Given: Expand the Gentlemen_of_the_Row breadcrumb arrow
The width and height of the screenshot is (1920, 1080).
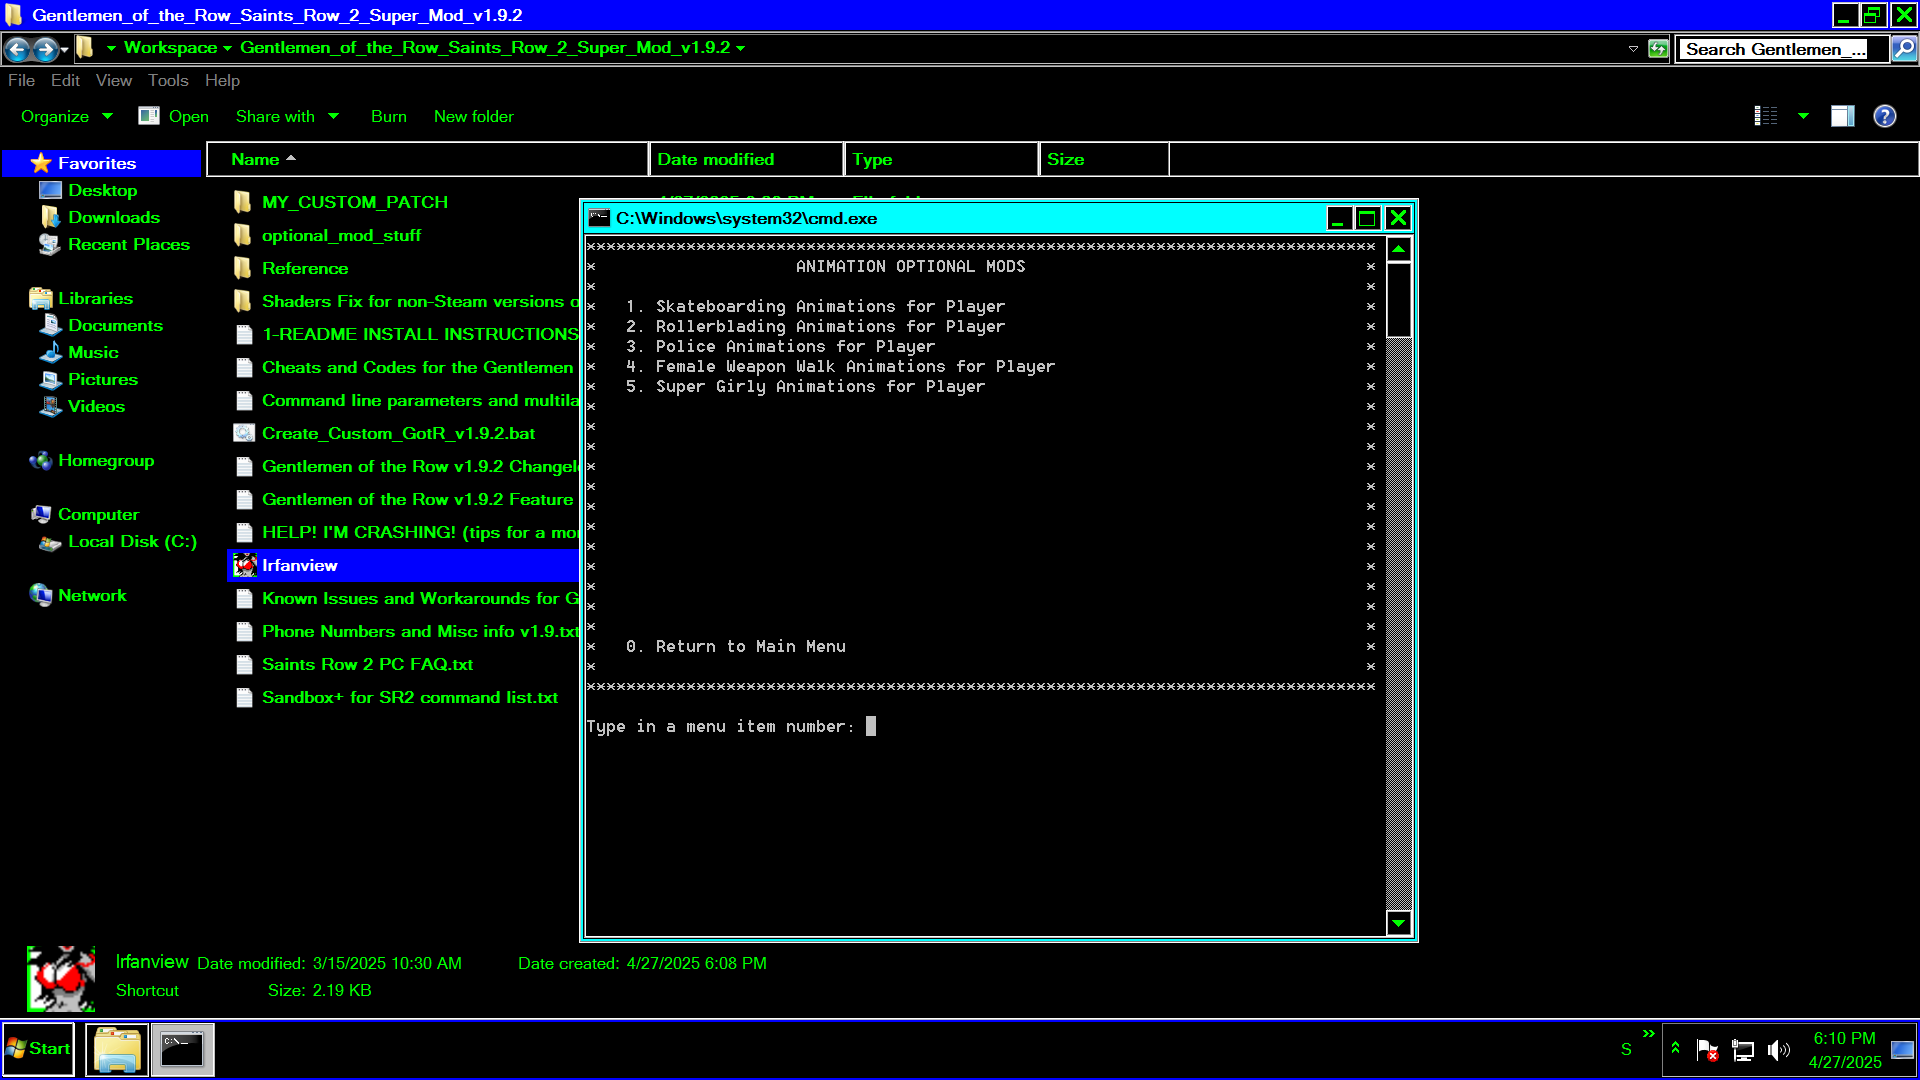Looking at the screenshot, I should [741, 48].
